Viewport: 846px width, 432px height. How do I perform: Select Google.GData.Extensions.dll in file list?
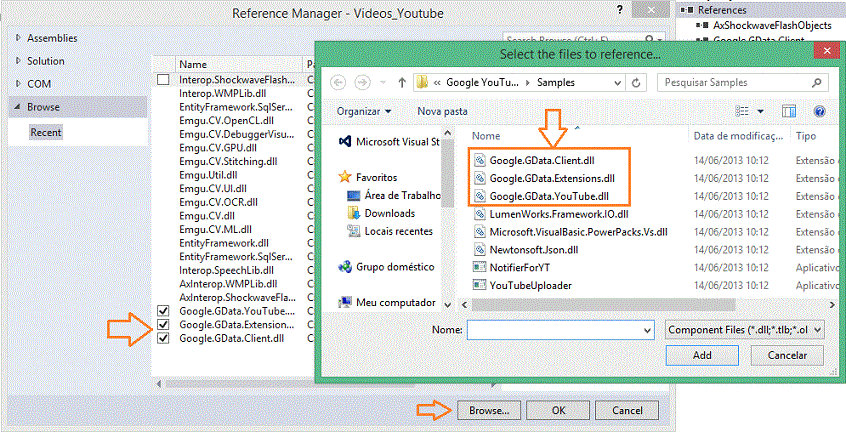click(552, 178)
